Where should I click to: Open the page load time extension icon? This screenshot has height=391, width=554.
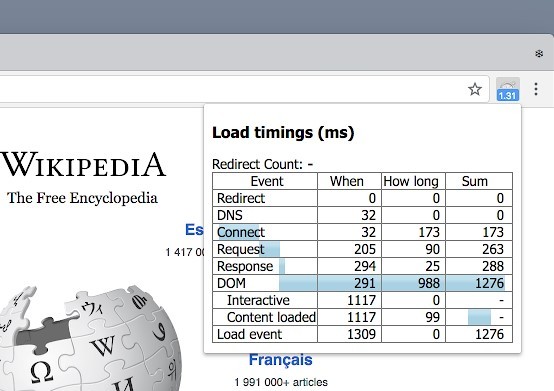(508, 89)
